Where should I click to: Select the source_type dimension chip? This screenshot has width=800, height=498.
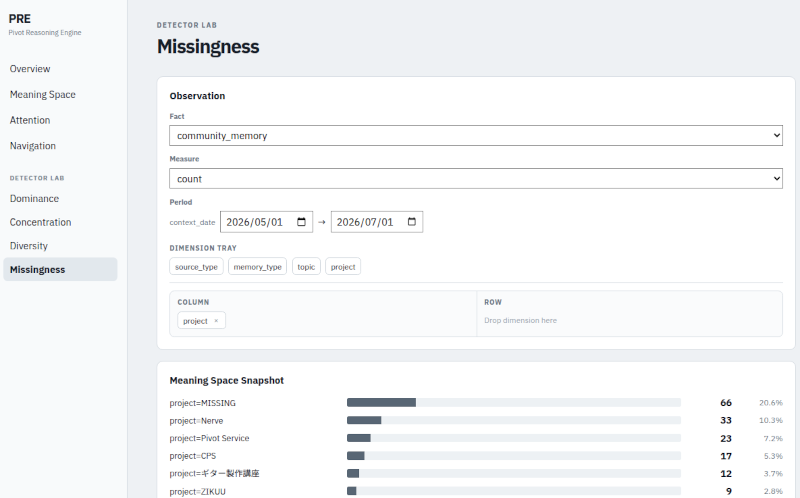point(196,266)
